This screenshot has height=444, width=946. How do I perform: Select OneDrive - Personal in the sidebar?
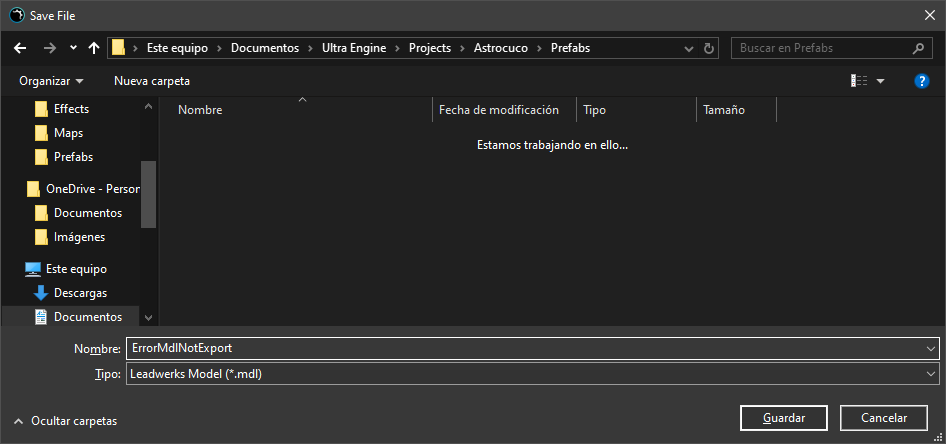(x=93, y=189)
